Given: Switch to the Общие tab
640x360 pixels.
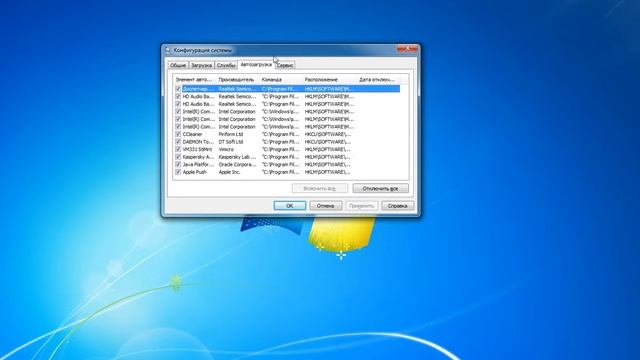Looking at the screenshot, I should (x=178, y=65).
